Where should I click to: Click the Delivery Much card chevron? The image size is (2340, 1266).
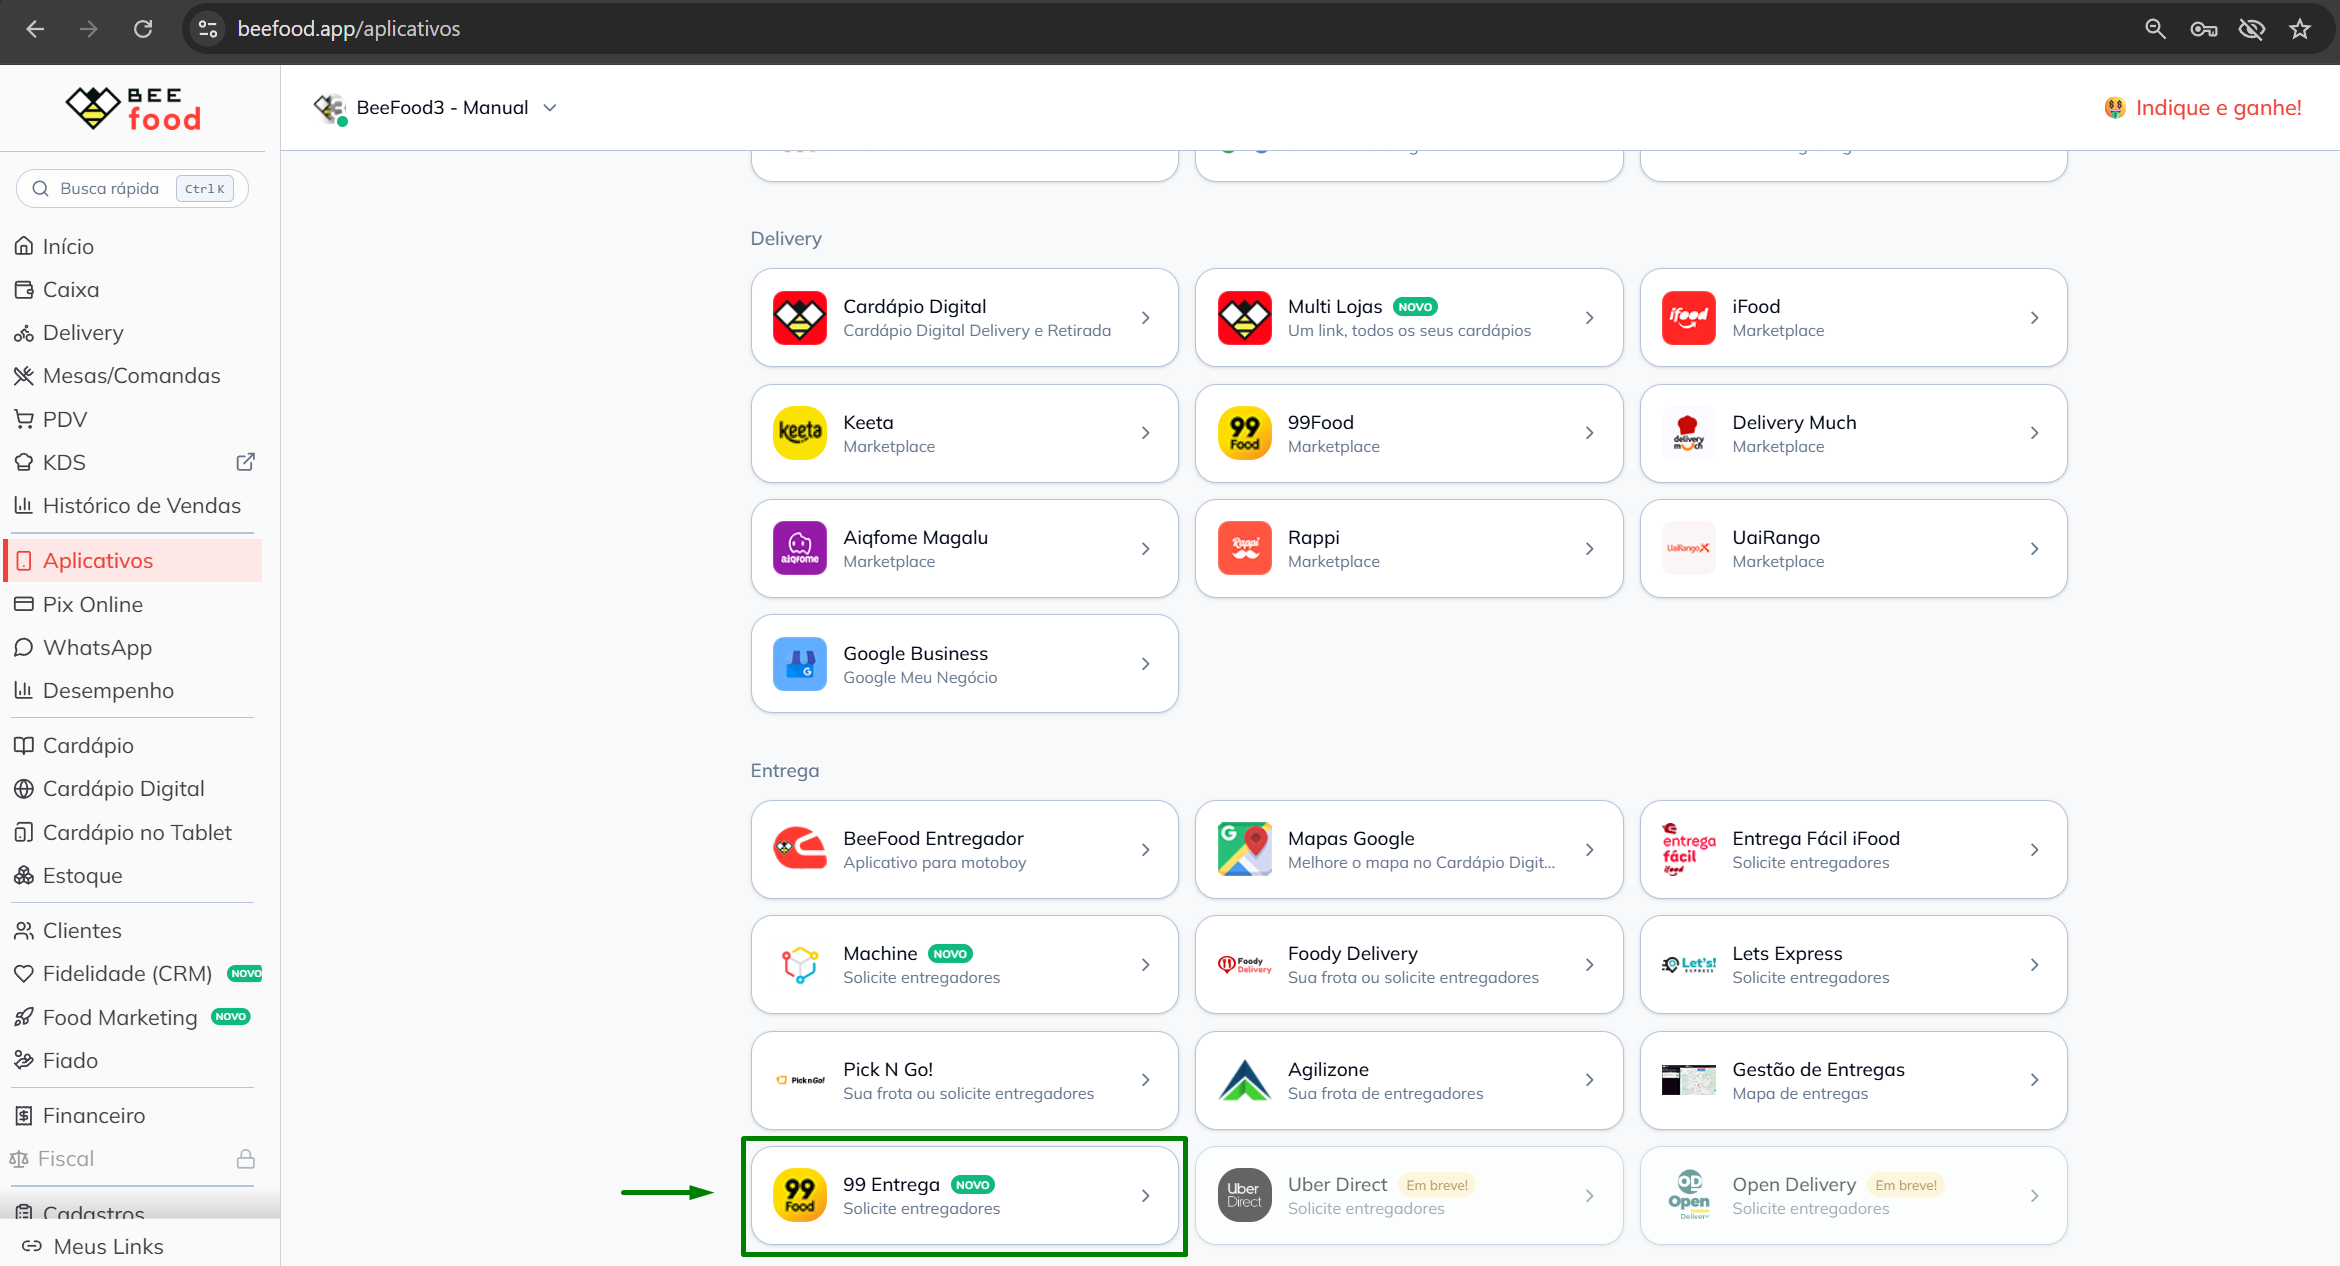2034,433
